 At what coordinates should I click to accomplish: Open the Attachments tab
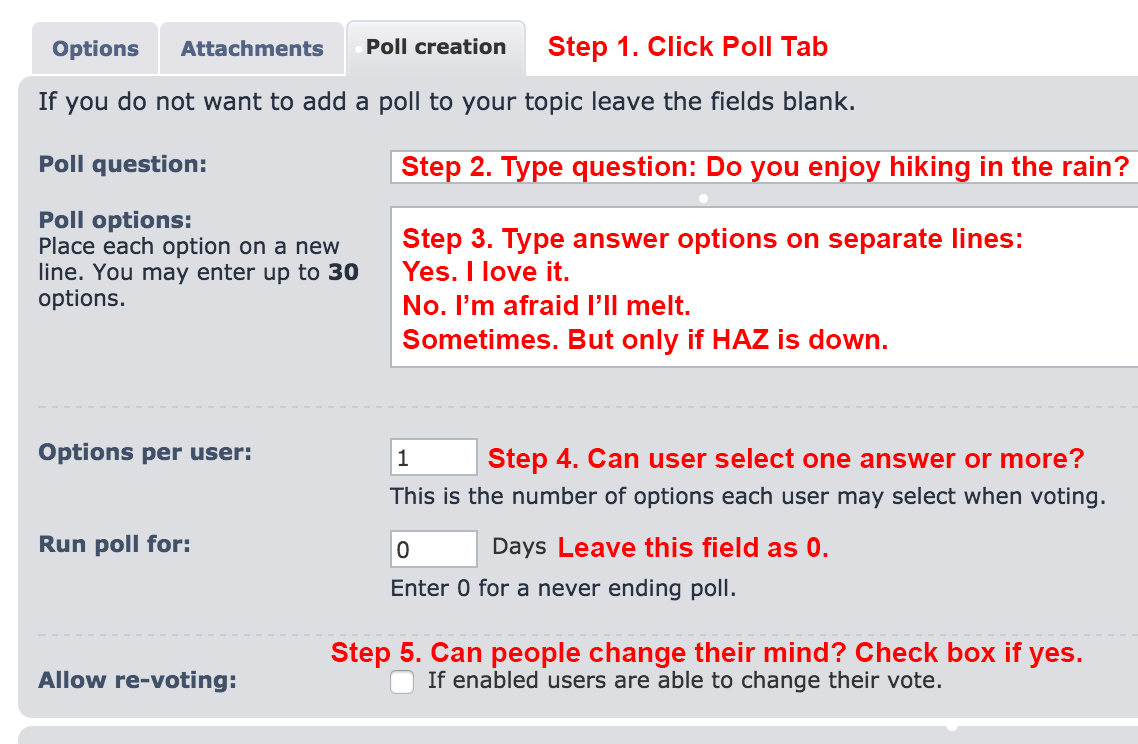pyautogui.click(x=252, y=49)
